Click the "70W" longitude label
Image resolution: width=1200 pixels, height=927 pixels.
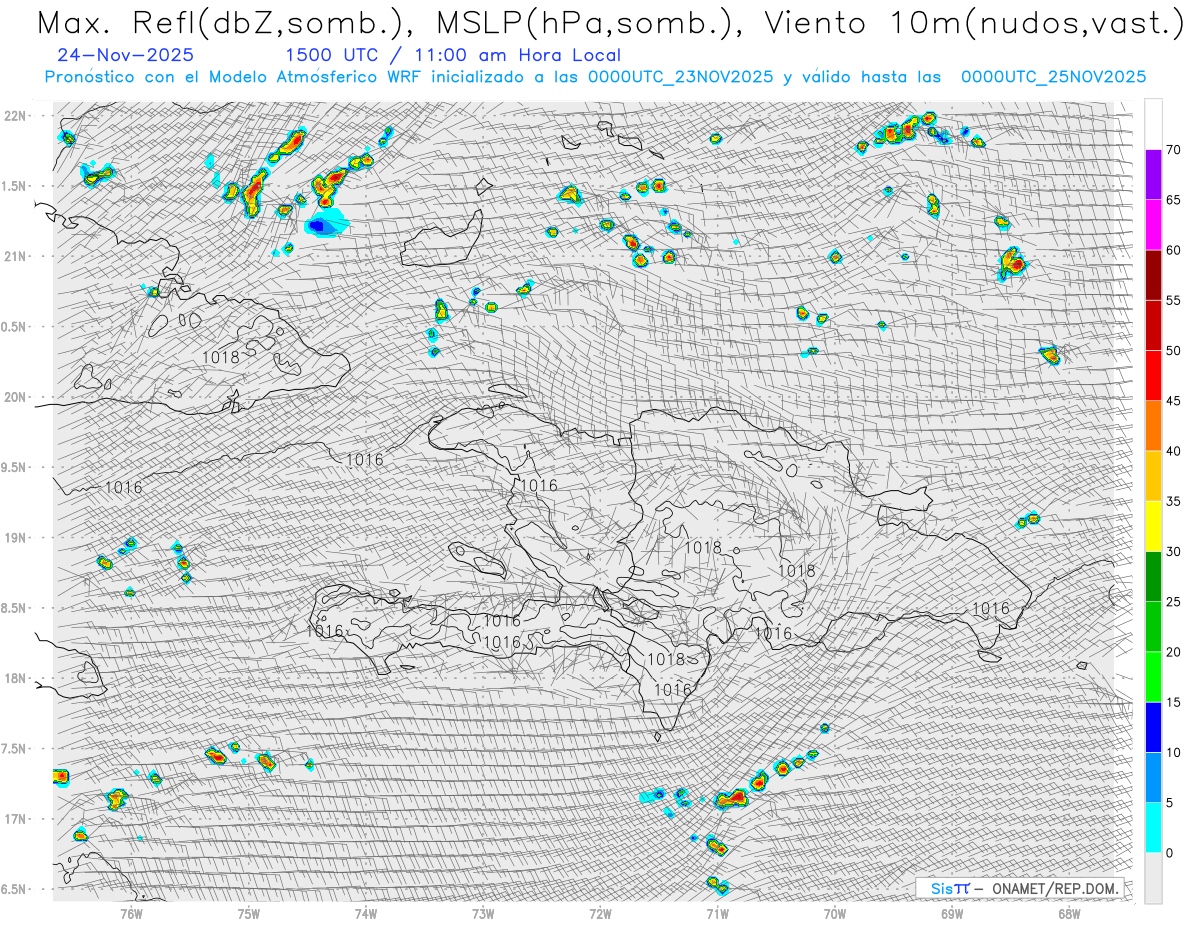[x=835, y=913]
